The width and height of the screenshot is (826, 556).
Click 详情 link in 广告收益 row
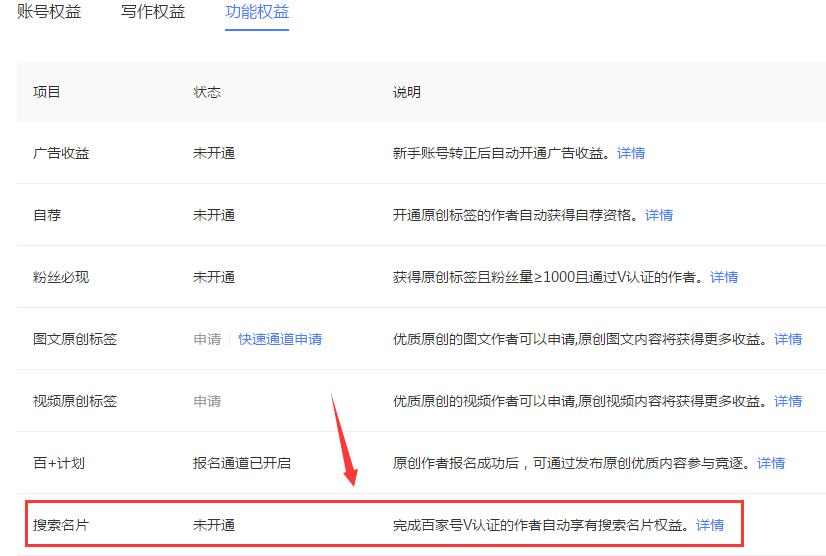631,153
